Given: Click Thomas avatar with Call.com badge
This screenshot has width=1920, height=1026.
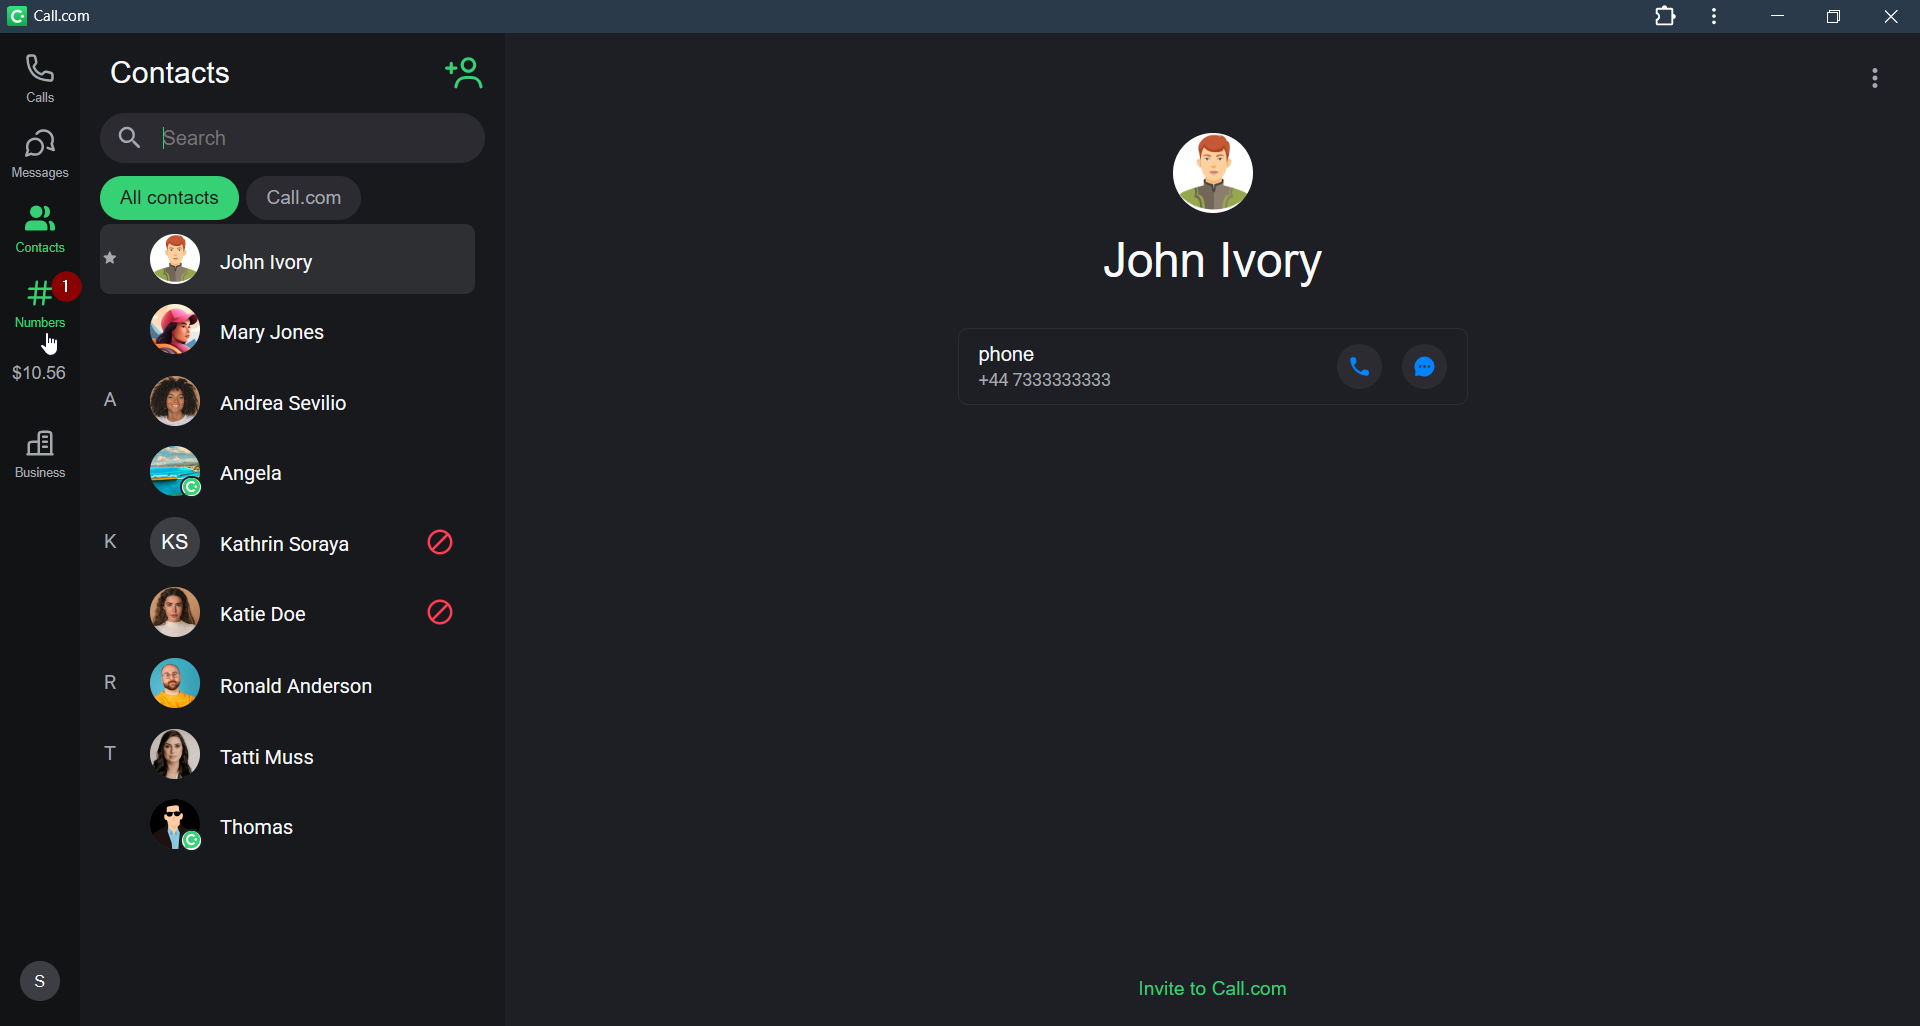Looking at the screenshot, I should [175, 825].
